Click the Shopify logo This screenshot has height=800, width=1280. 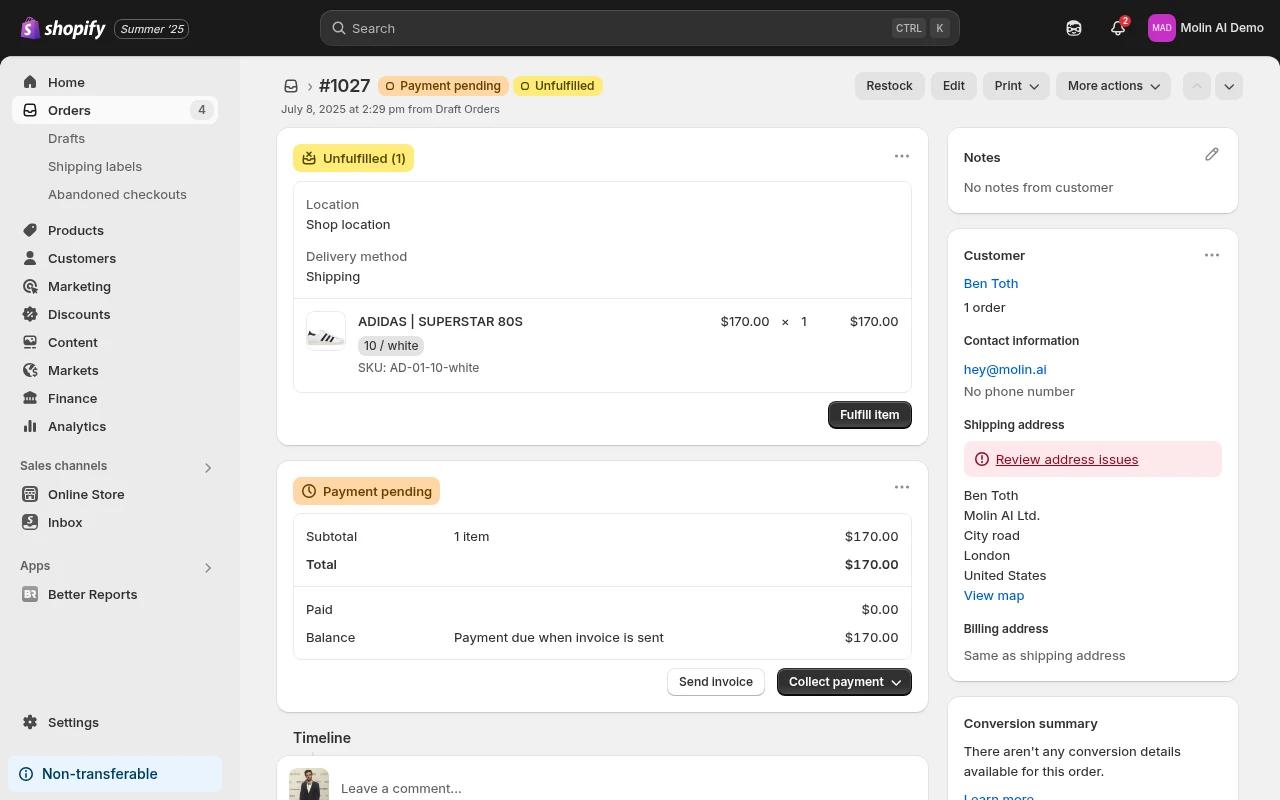[62, 28]
